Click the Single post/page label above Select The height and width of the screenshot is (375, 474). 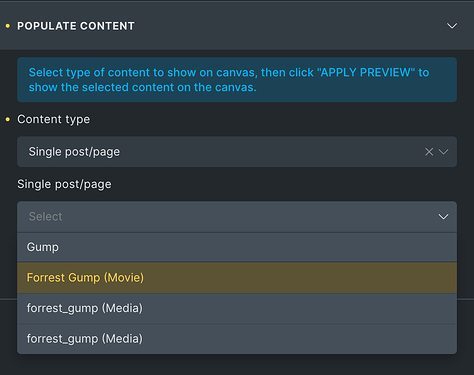tap(64, 184)
